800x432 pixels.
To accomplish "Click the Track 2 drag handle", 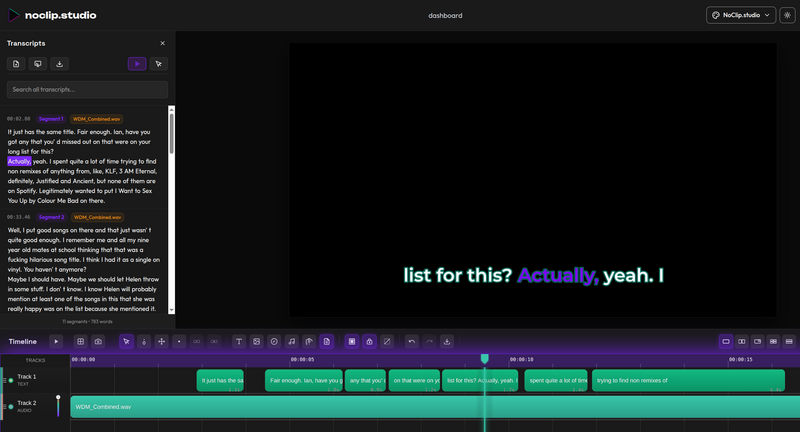I will (x=5, y=406).
